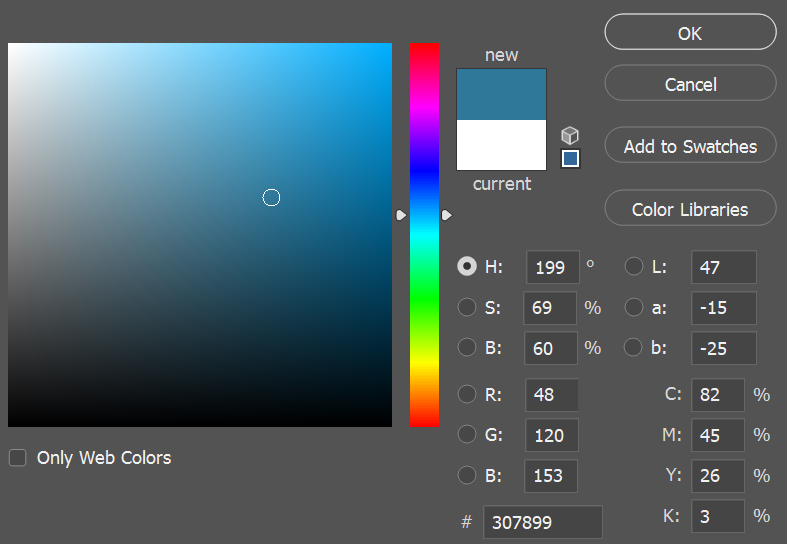Click the yellow Y field showing 26

(718, 476)
